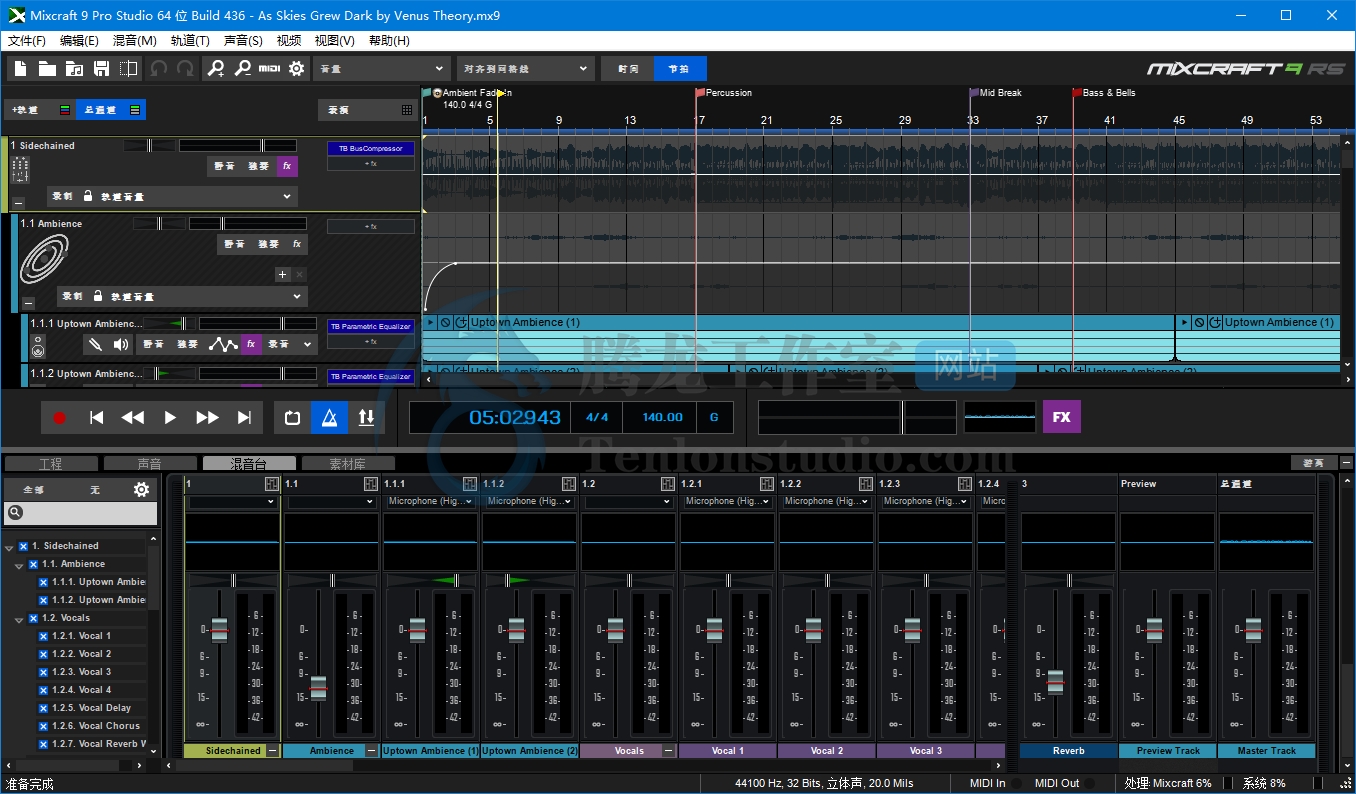Jump to the end of the project

click(244, 418)
